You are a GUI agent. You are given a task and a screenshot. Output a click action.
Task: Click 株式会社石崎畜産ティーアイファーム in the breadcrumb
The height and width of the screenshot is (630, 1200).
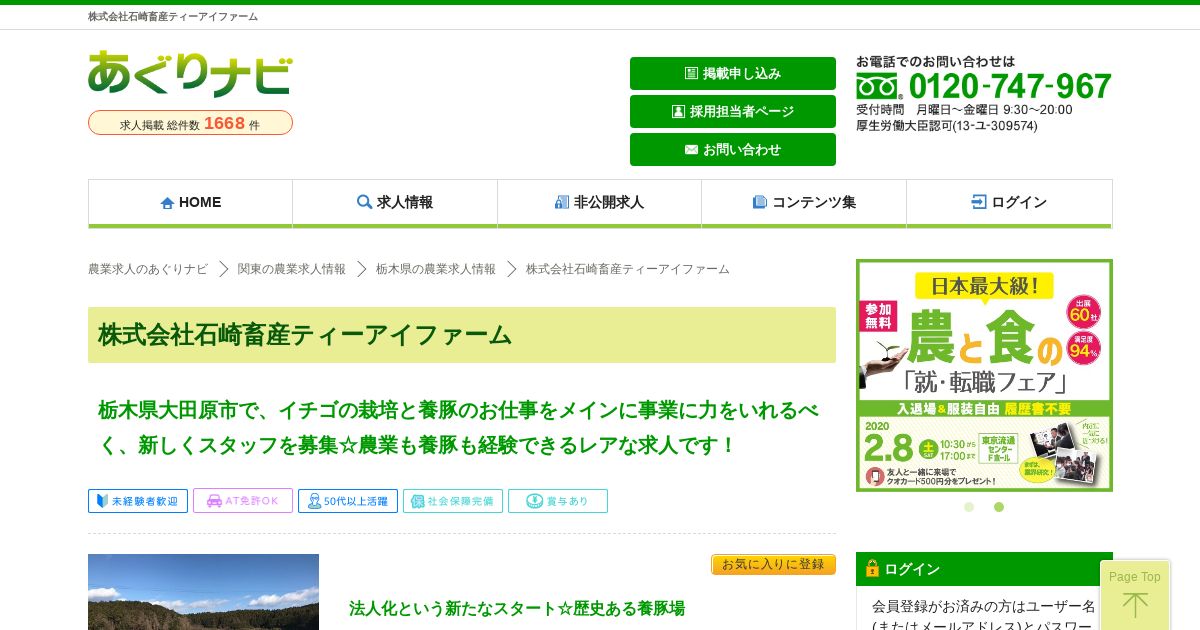coord(628,269)
